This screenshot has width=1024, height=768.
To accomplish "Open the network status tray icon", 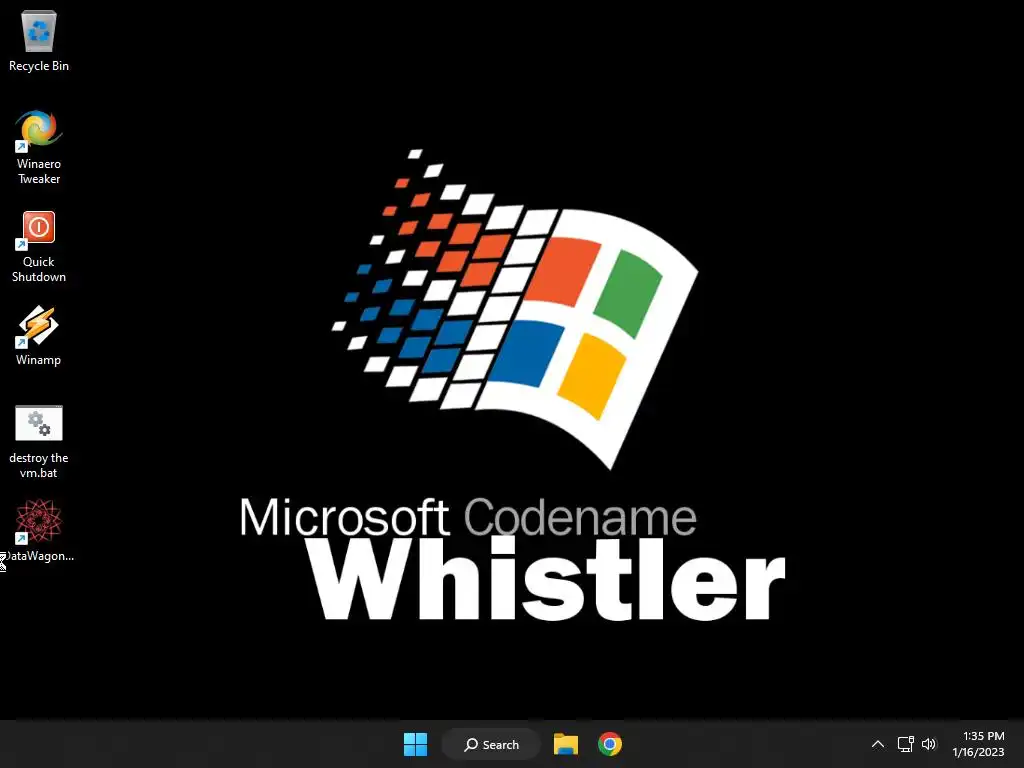I will [x=905, y=744].
